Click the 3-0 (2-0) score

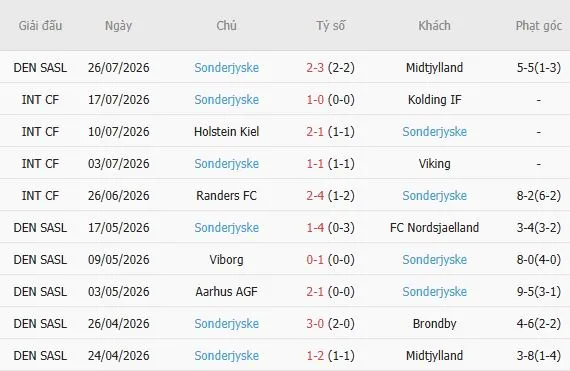pyautogui.click(x=330, y=323)
